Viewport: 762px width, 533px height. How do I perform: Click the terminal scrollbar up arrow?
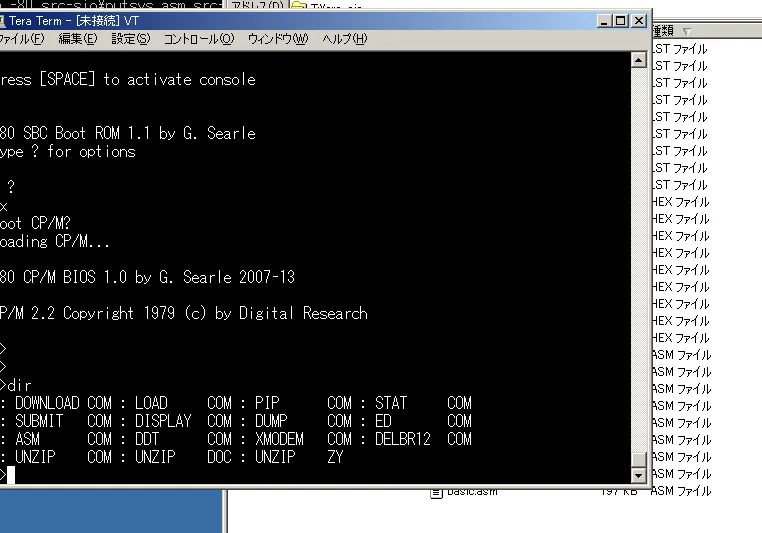pyautogui.click(x=638, y=60)
